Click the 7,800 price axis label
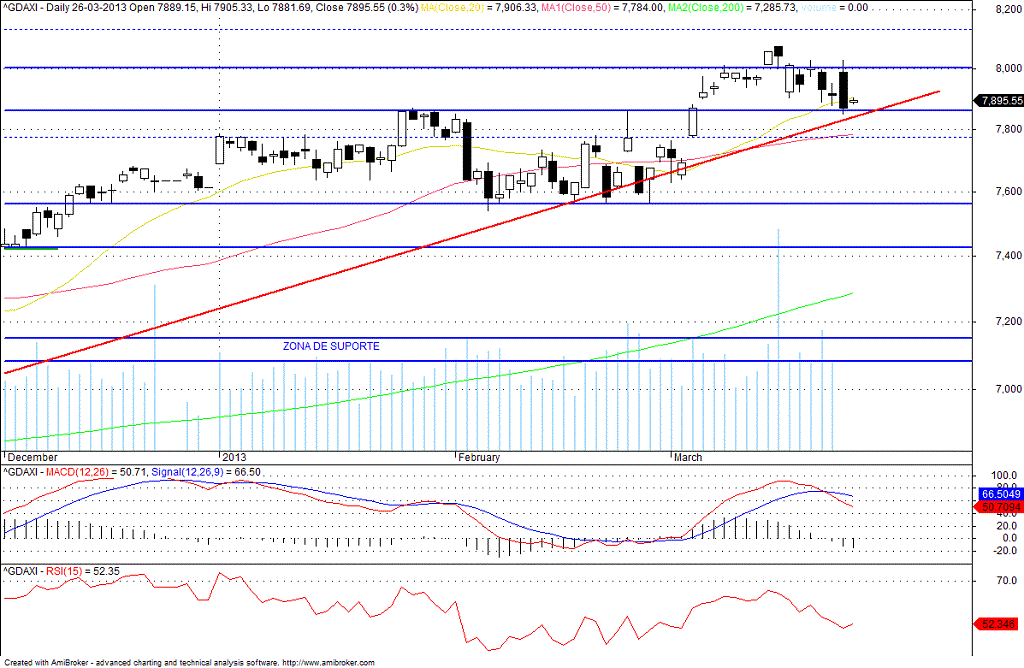Viewport: 1024px width, 668px height. pos(1009,129)
